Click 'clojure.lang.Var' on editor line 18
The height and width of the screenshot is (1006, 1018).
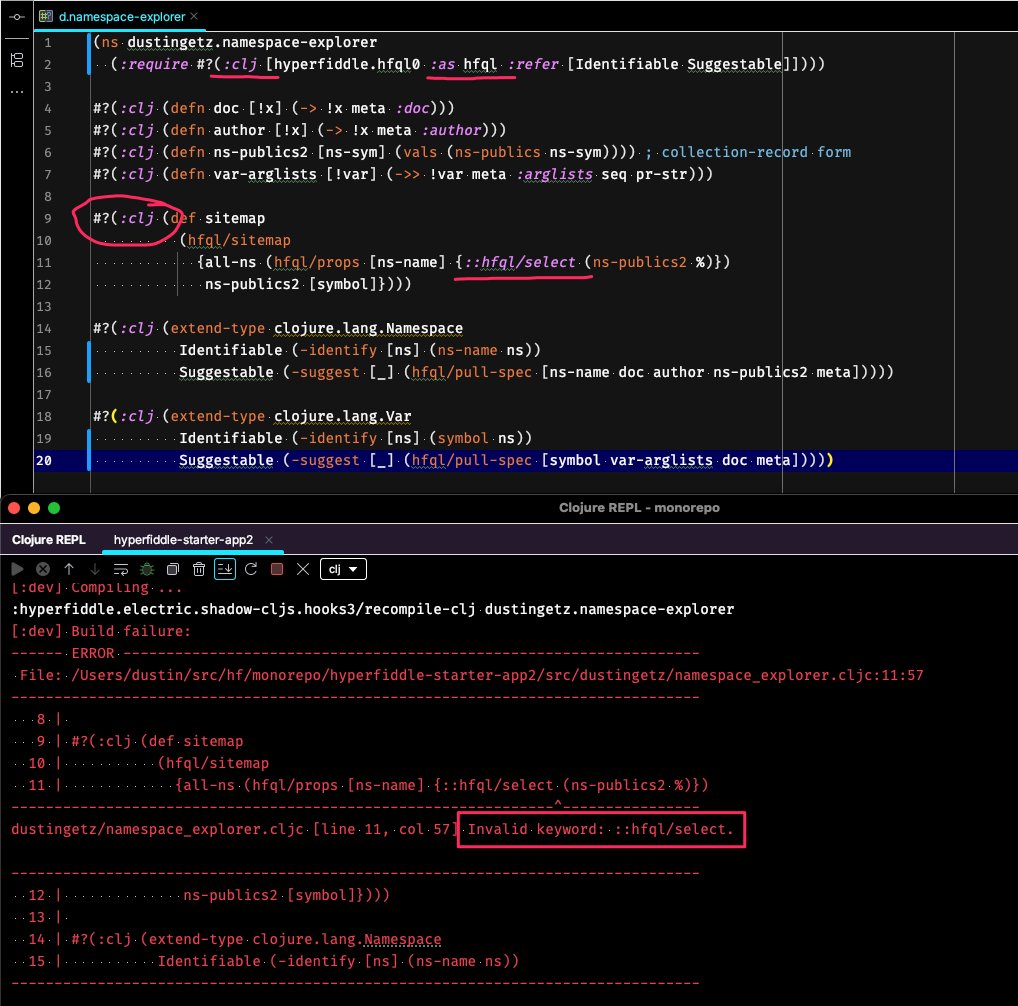point(342,416)
